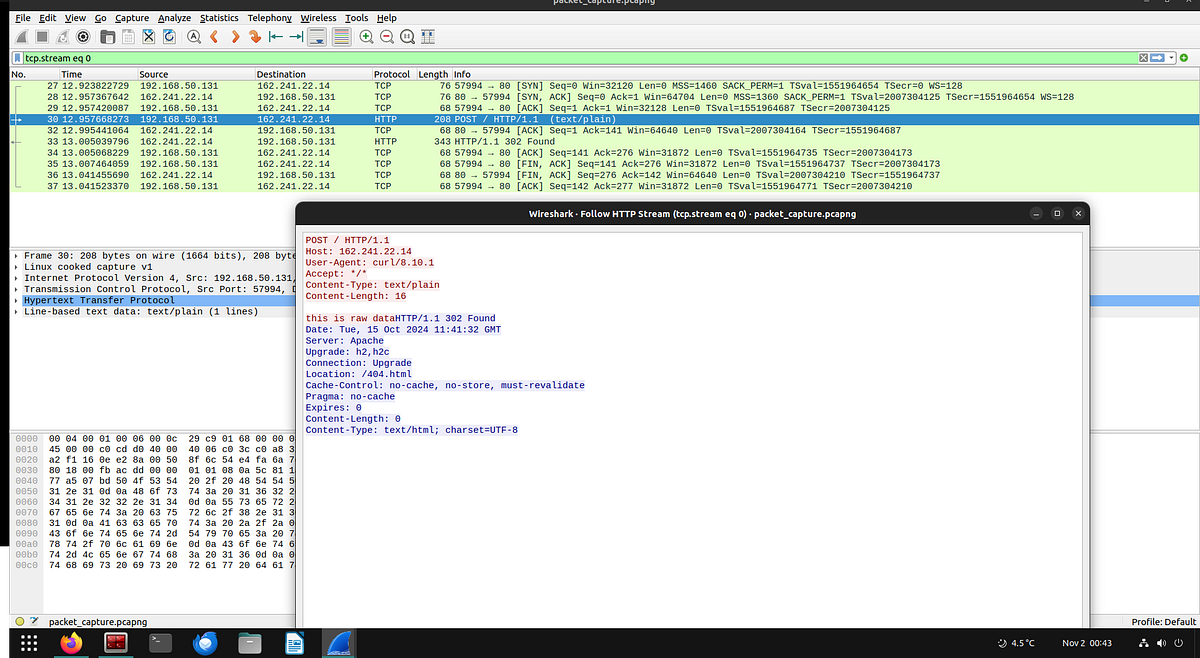The width and height of the screenshot is (1200, 658).
Task: Open LibreOffice Writer from taskbar
Action: point(295,643)
